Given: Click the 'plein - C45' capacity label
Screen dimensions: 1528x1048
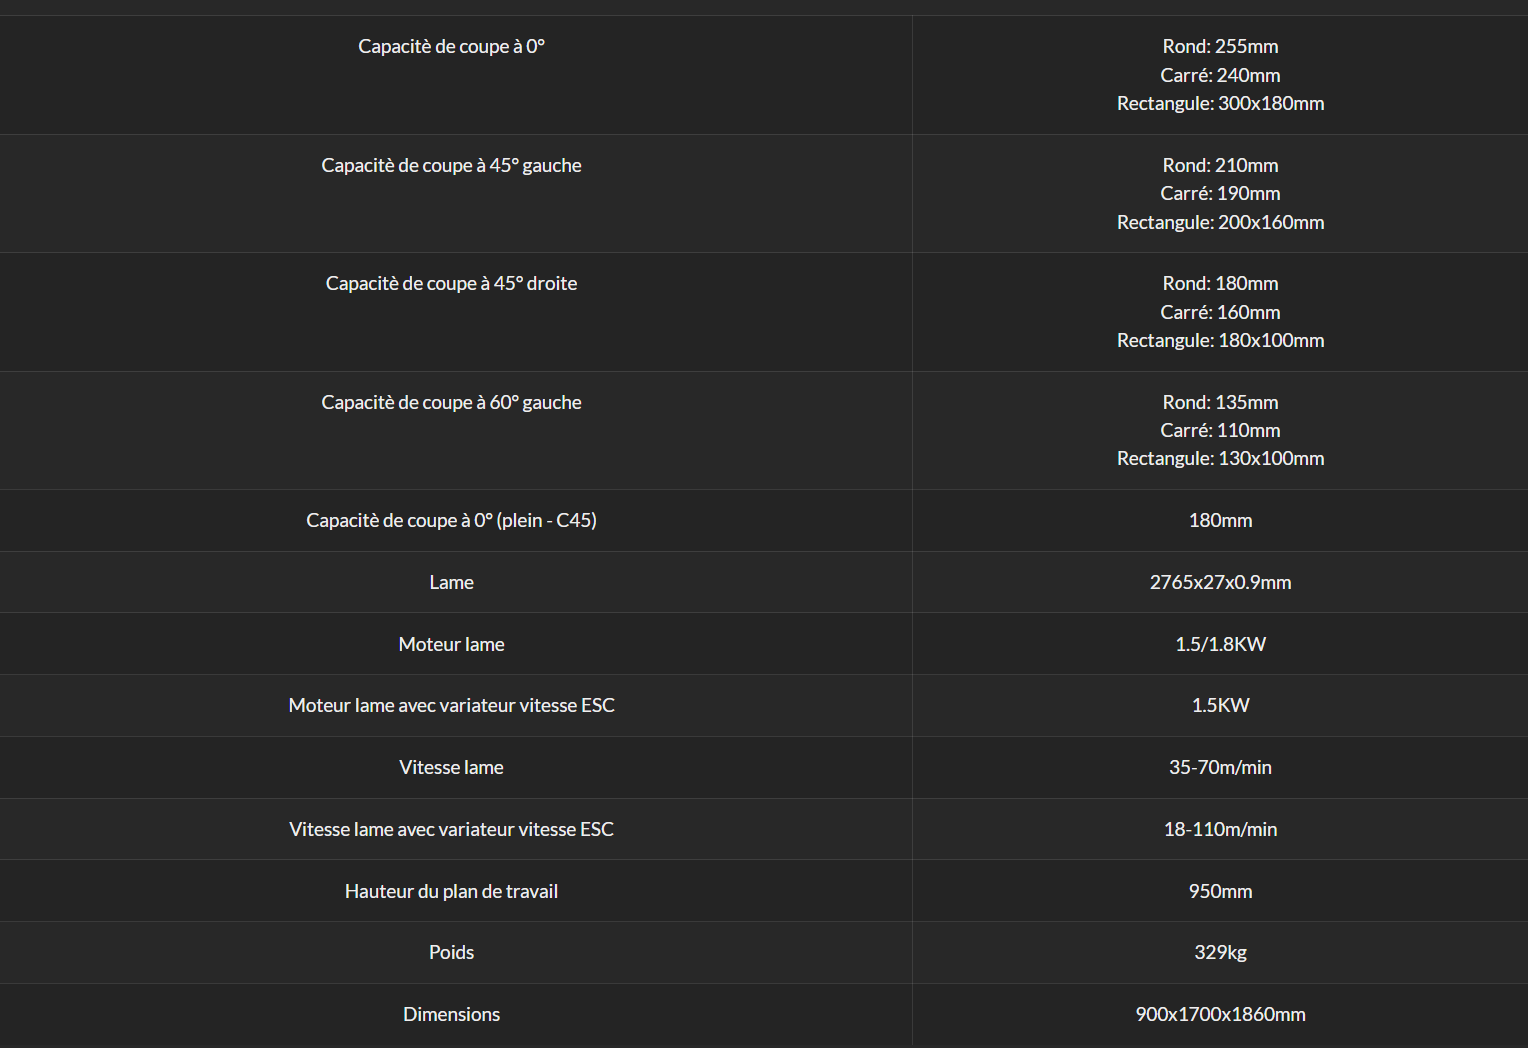Looking at the screenshot, I should [x=451, y=520].
